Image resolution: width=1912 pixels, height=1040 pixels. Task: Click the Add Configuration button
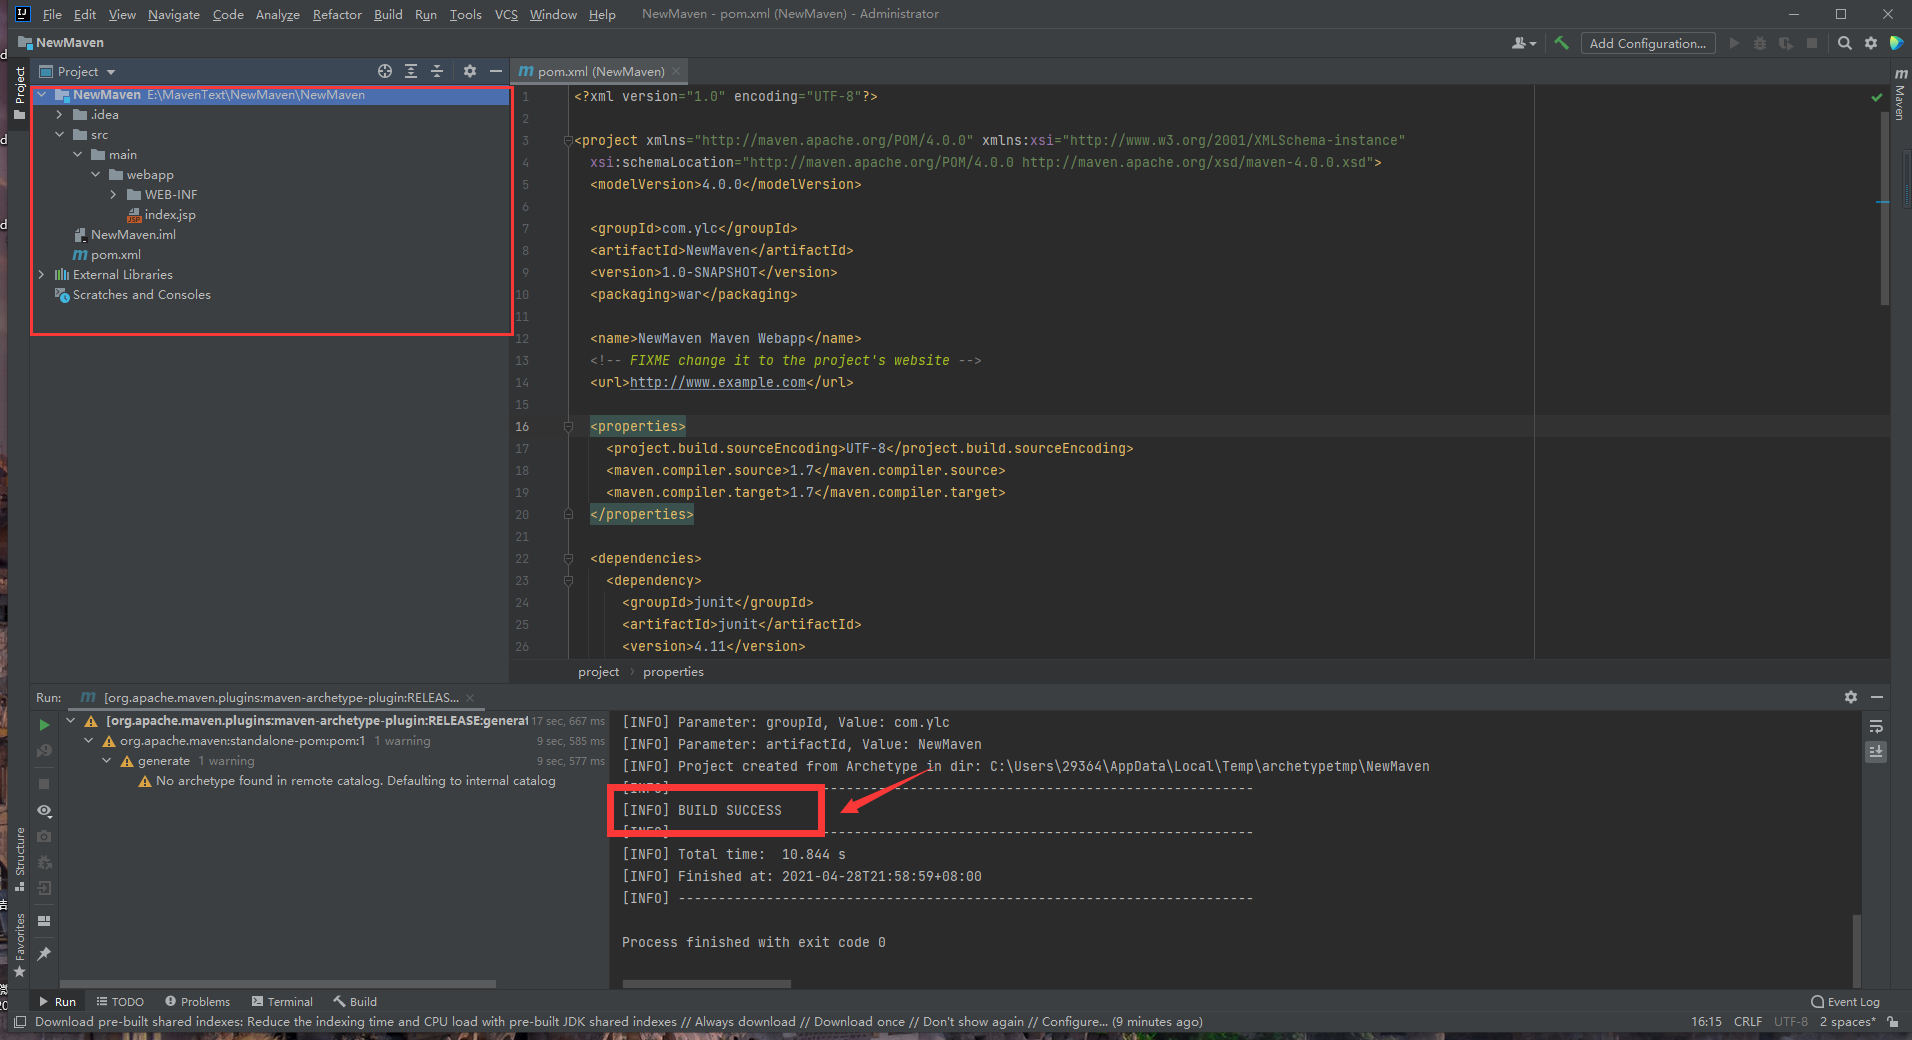(1647, 43)
